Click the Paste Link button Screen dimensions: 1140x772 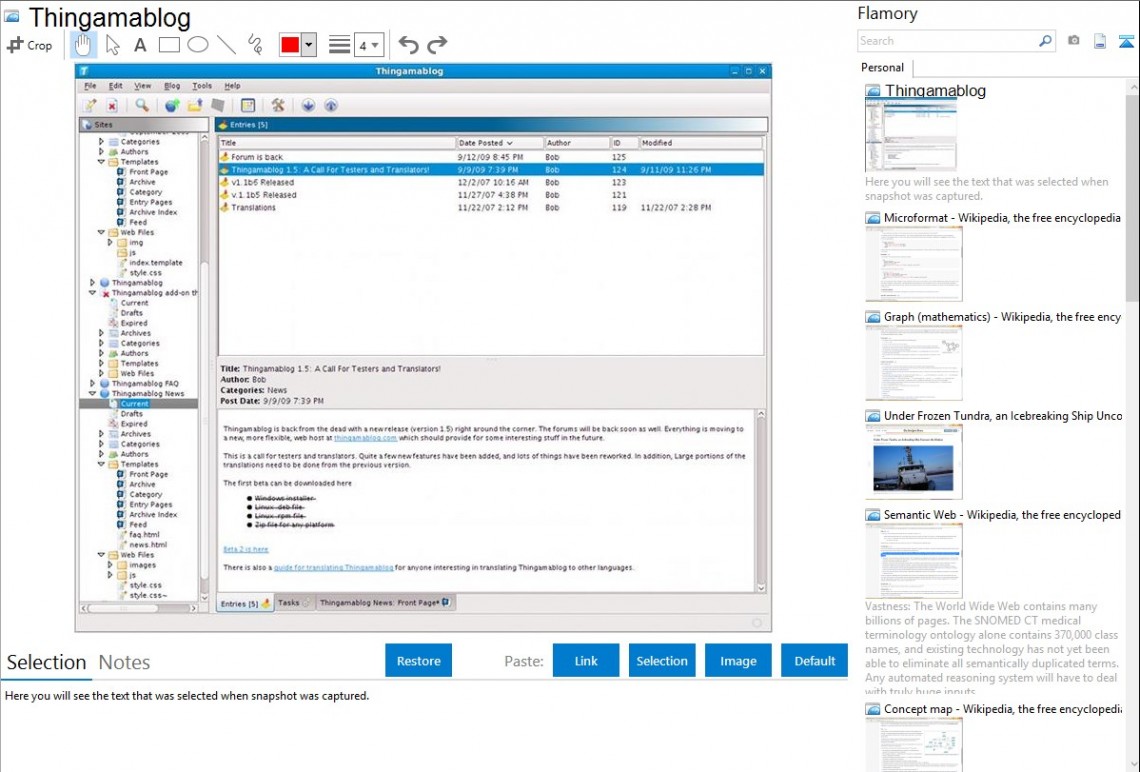click(x=586, y=661)
